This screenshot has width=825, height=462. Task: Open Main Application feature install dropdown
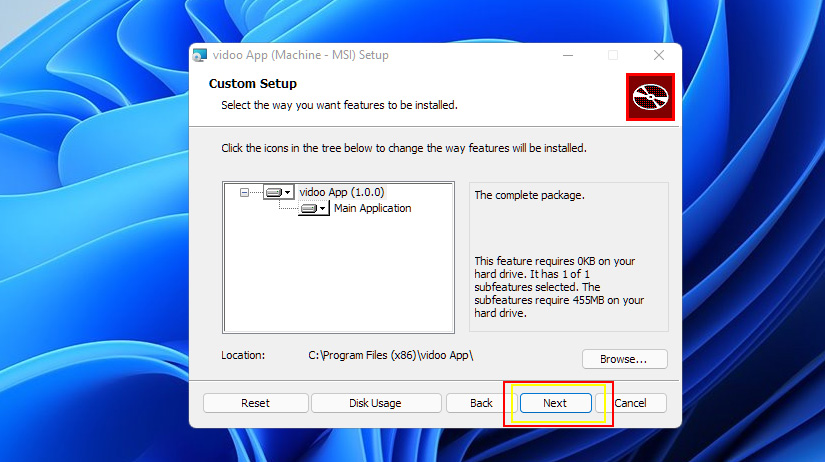314,208
